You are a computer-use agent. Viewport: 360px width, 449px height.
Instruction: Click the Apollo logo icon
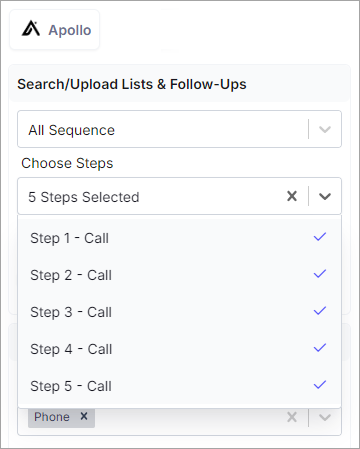31,28
